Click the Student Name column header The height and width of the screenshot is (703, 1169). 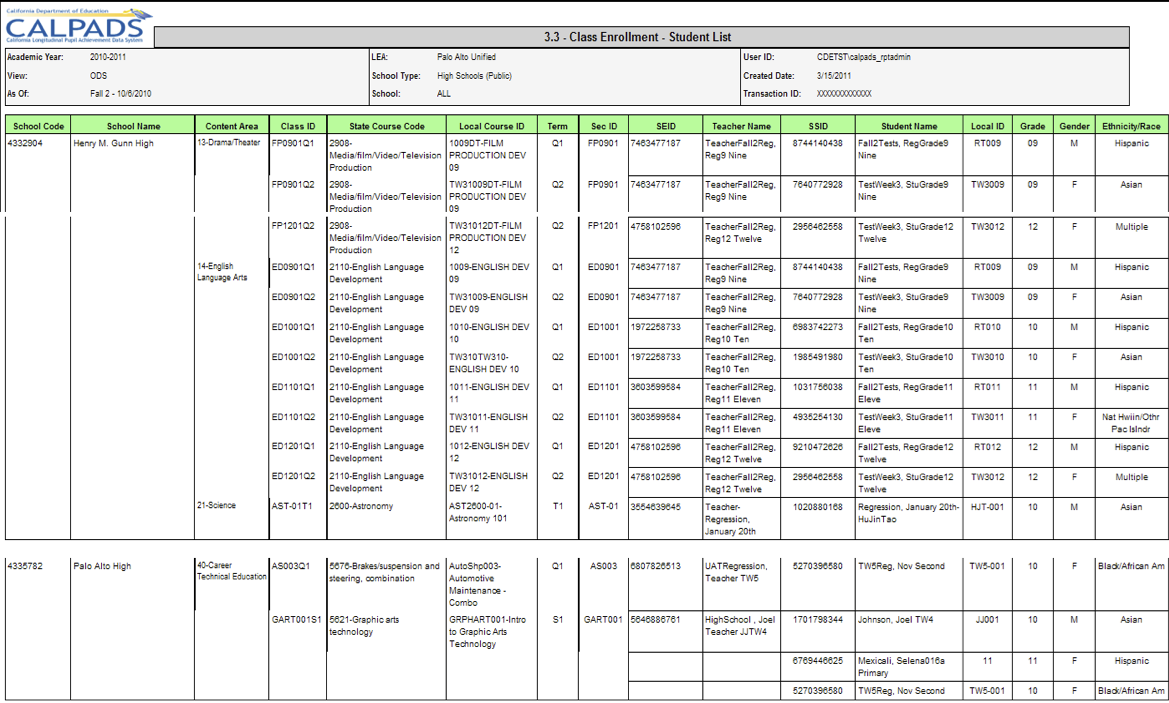909,126
